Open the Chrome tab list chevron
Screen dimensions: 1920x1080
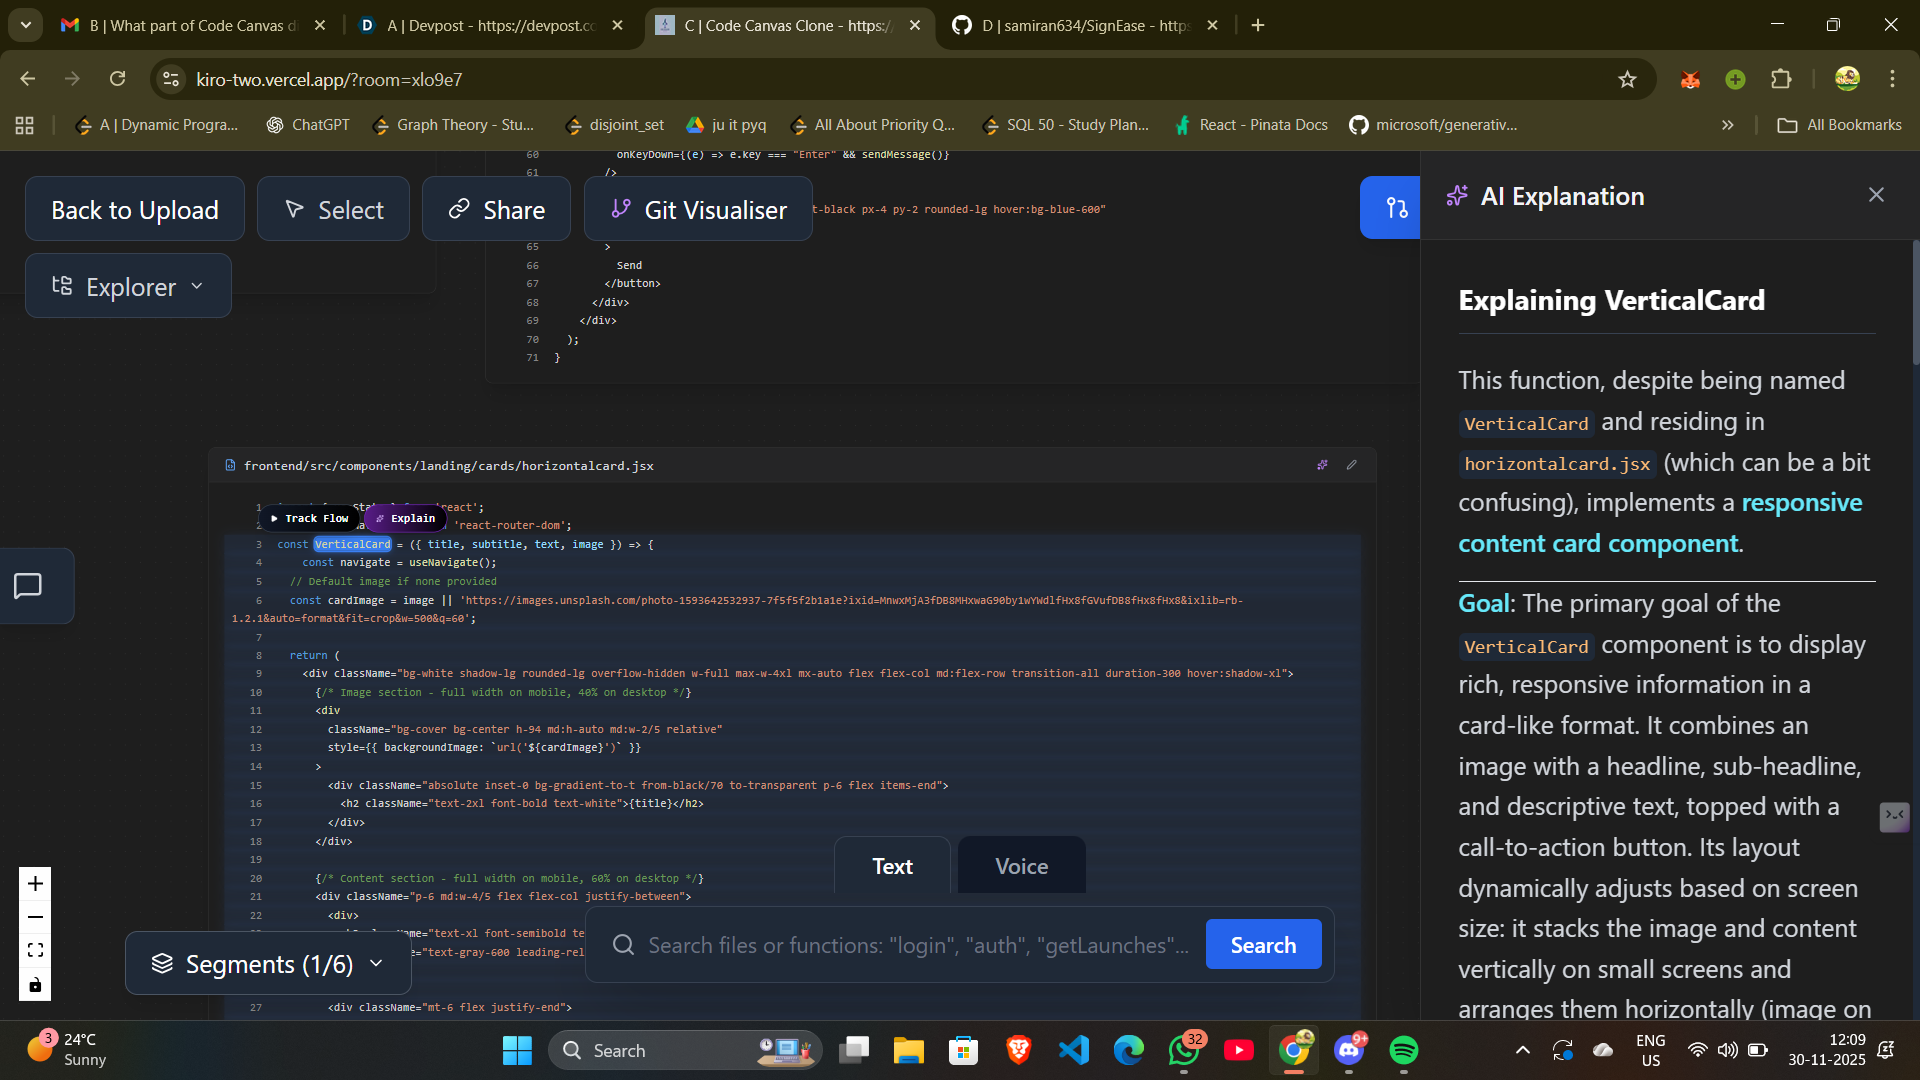(26, 25)
